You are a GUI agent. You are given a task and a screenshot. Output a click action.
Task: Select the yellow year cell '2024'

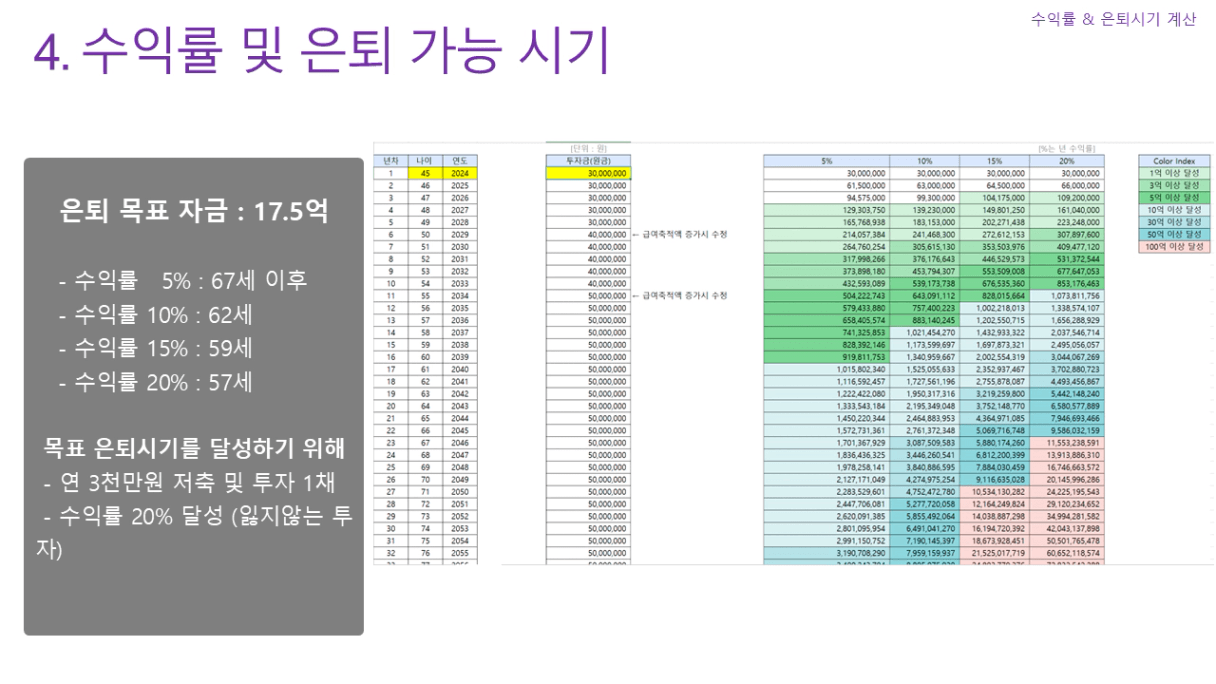tap(459, 173)
